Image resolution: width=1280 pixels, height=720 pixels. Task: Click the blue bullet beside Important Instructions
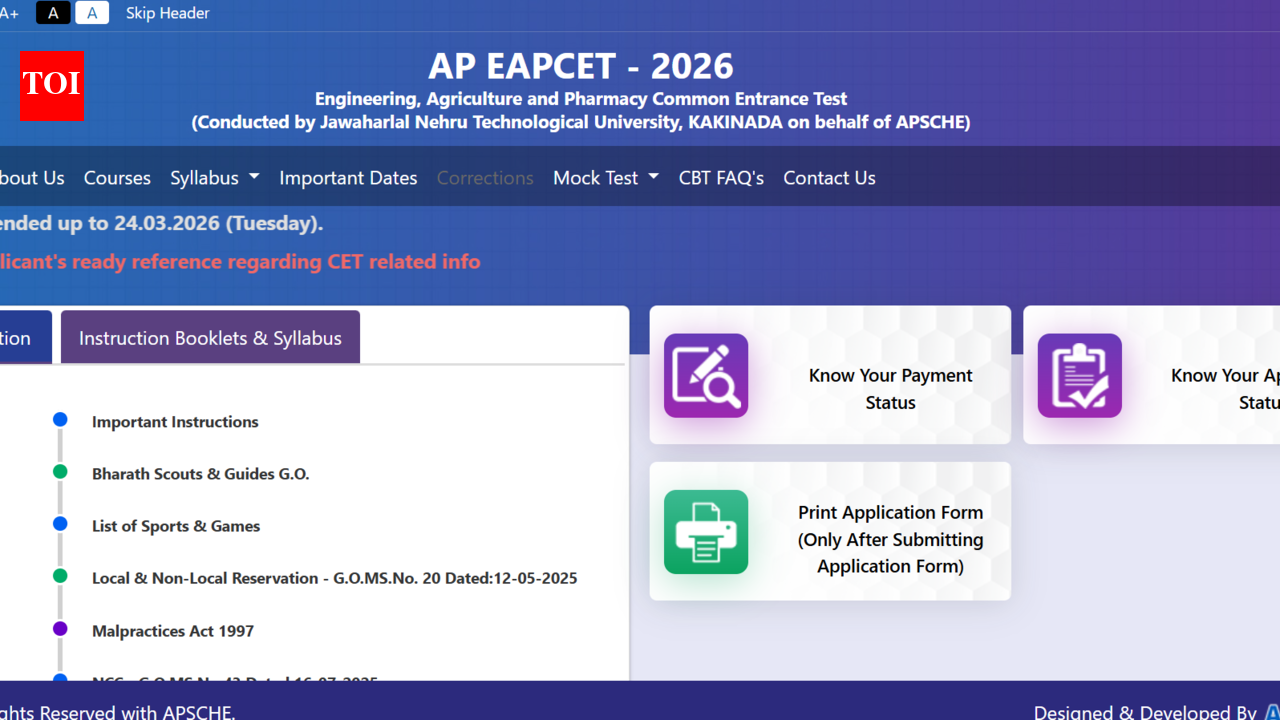pos(60,420)
